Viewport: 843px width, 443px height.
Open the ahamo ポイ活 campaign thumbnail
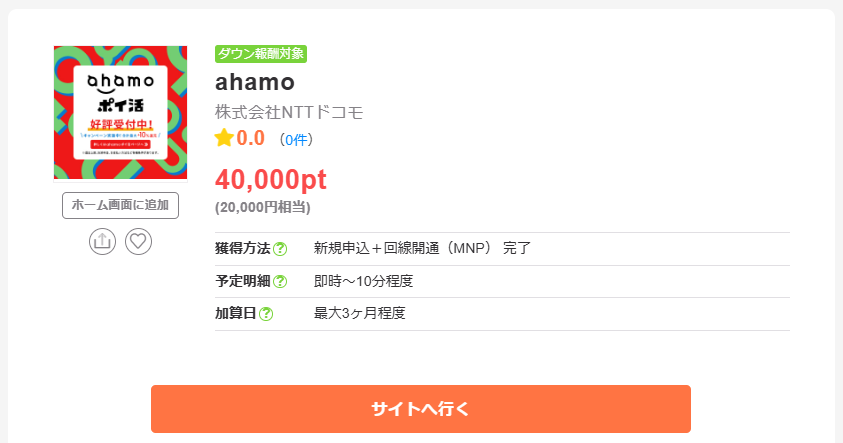click(120, 112)
